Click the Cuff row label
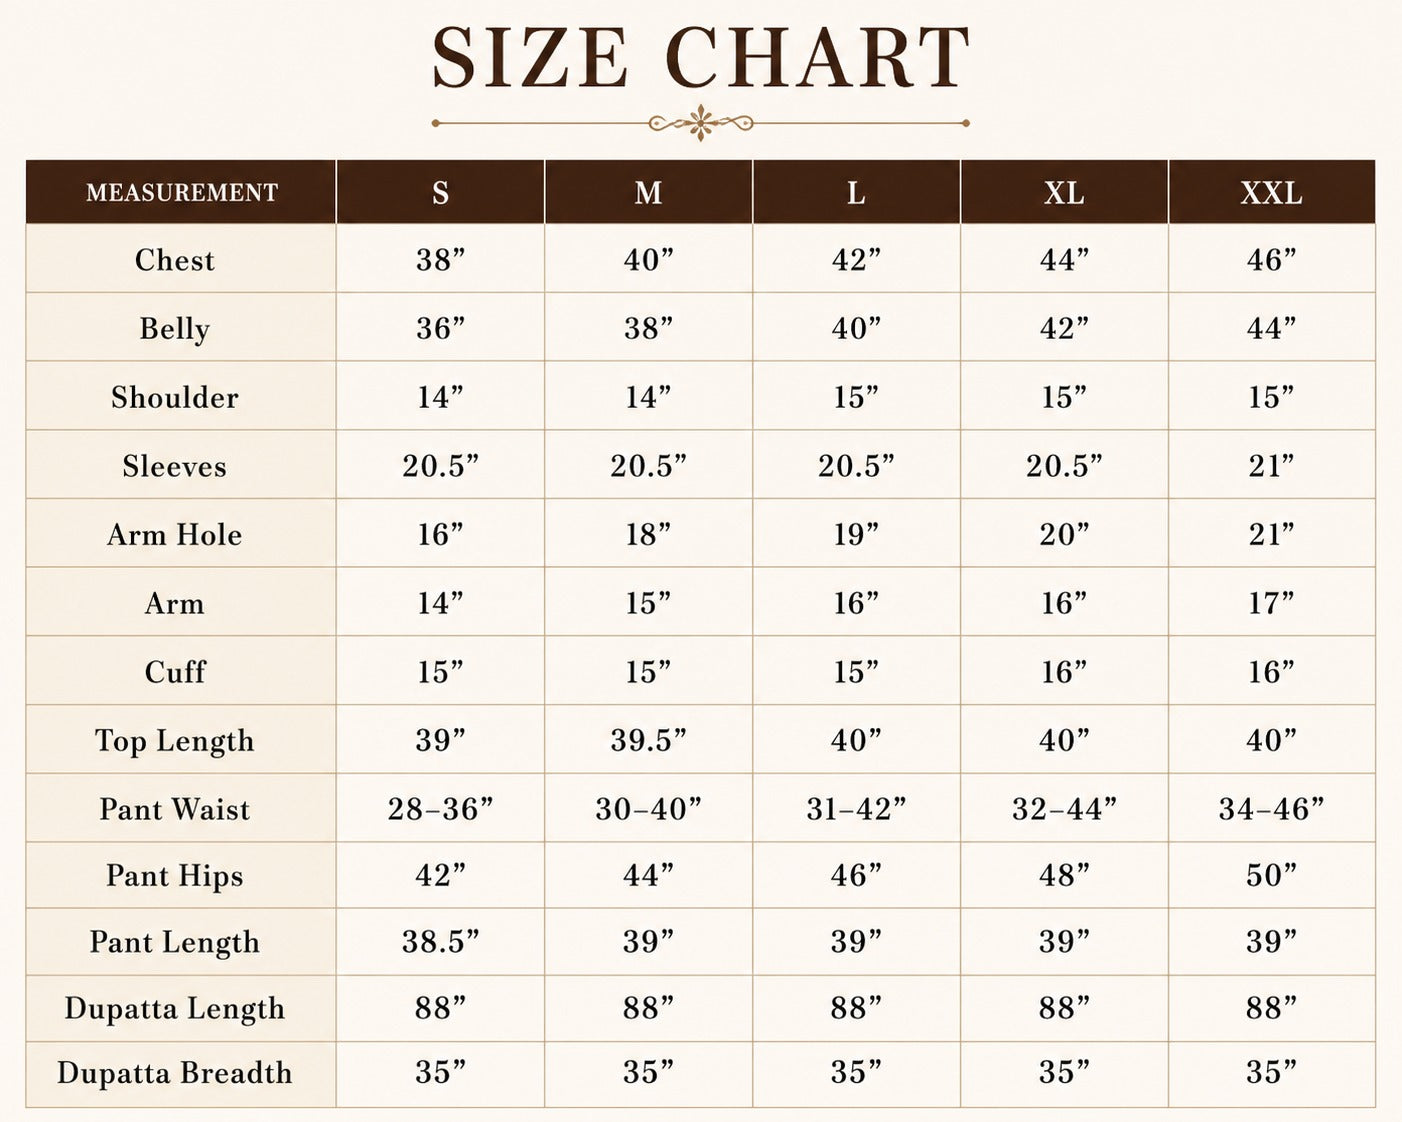This screenshot has width=1402, height=1122. click(x=175, y=672)
